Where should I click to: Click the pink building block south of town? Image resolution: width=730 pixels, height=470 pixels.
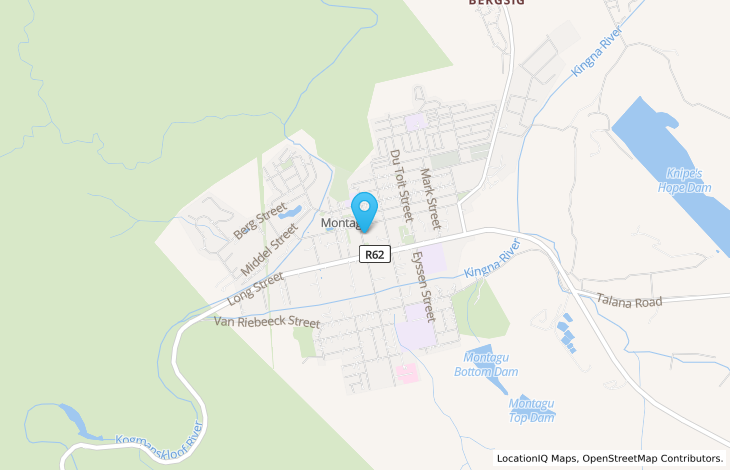(407, 374)
